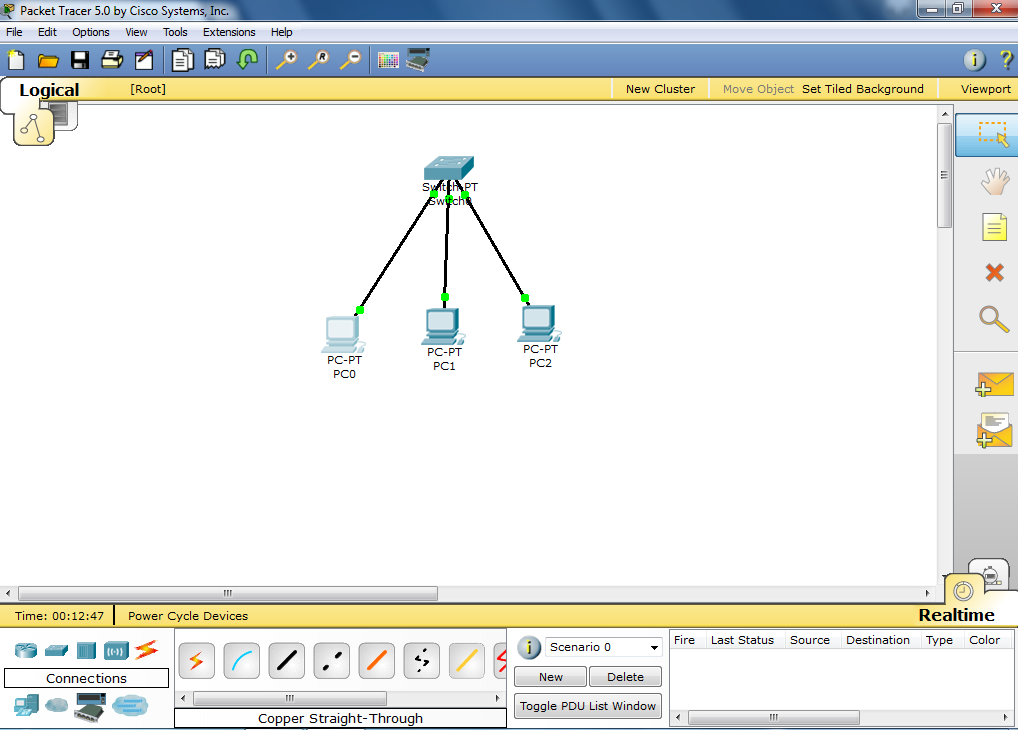Select the Inspect magnifier tool
Screen dimensions: 1018x730
tap(994, 319)
